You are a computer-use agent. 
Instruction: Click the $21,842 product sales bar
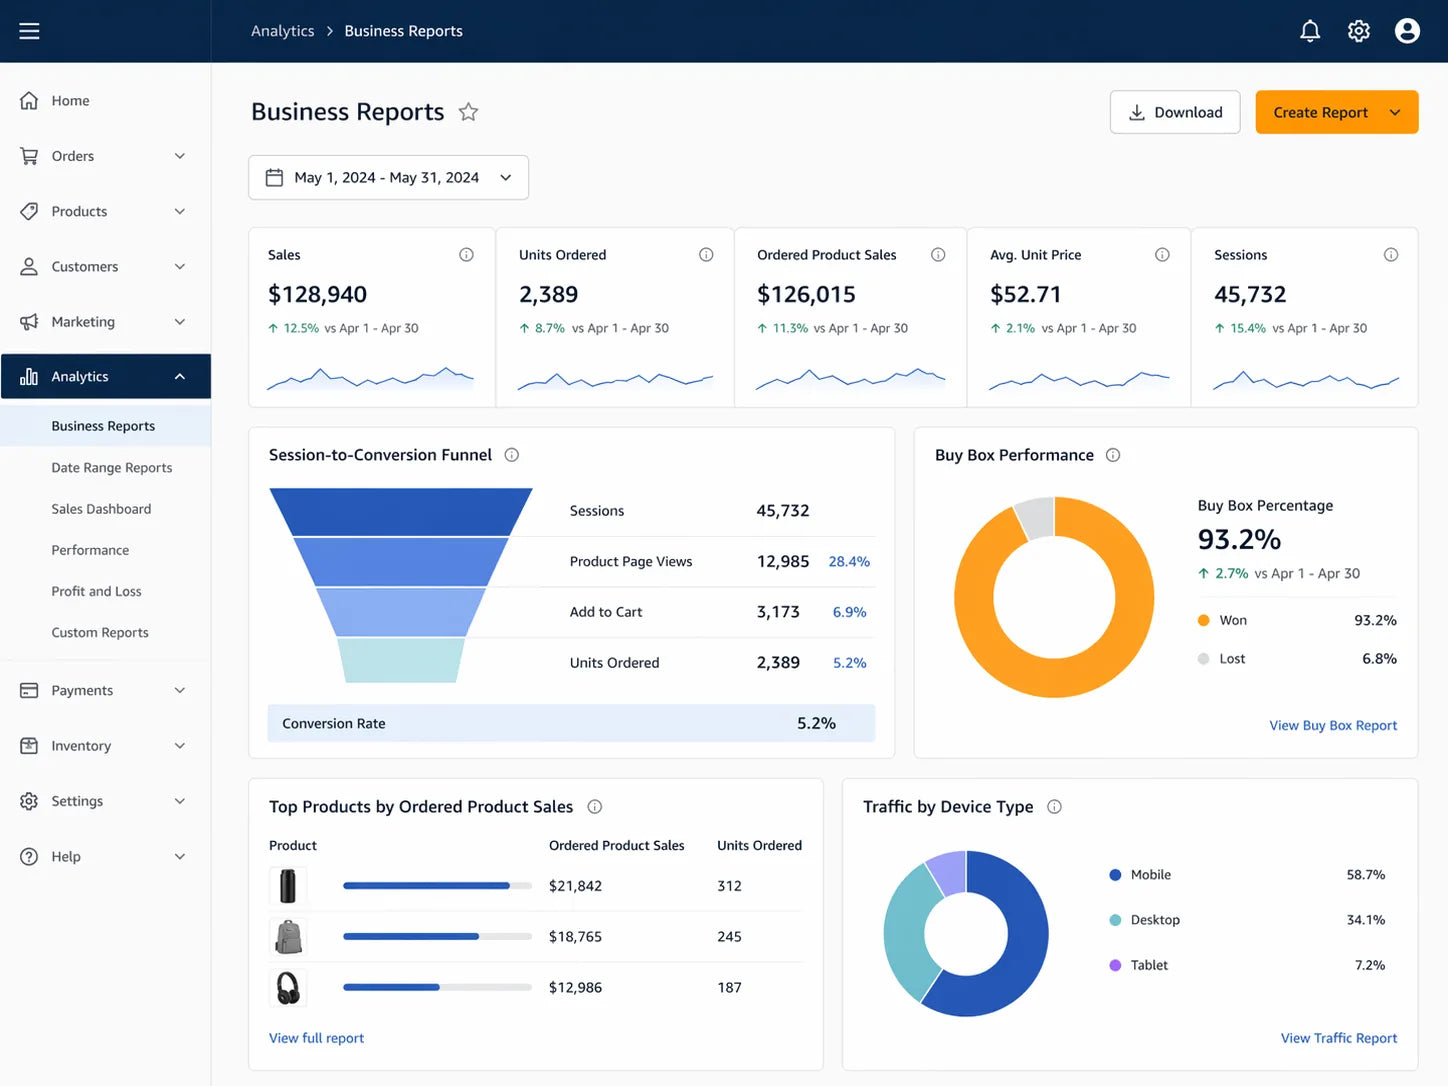click(437, 886)
